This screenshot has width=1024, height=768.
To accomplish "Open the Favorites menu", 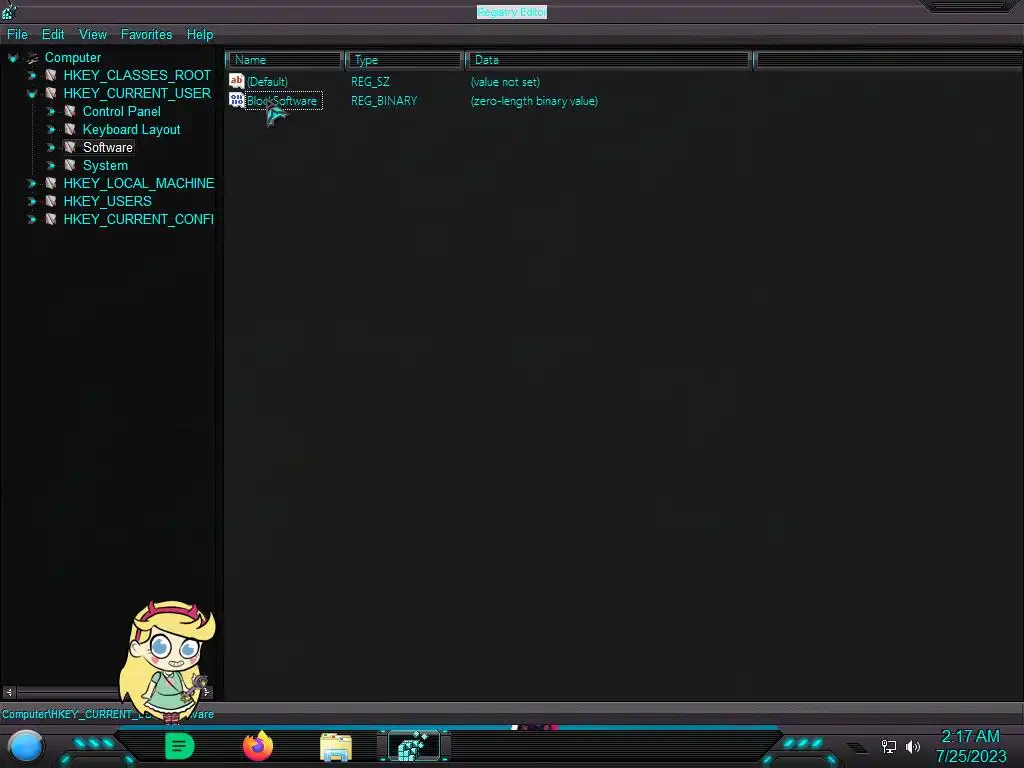I will pyautogui.click(x=146, y=35).
